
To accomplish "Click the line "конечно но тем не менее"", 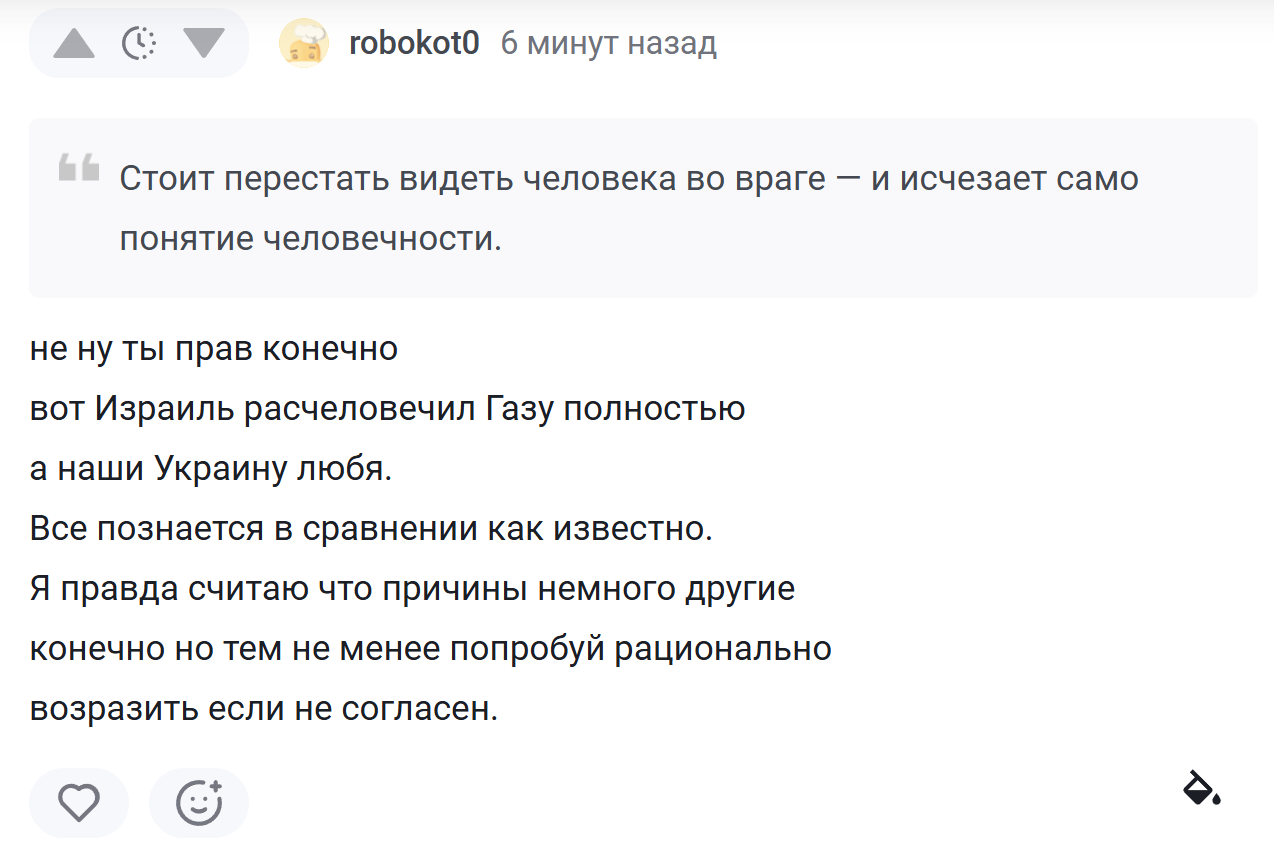I will 430,649.
